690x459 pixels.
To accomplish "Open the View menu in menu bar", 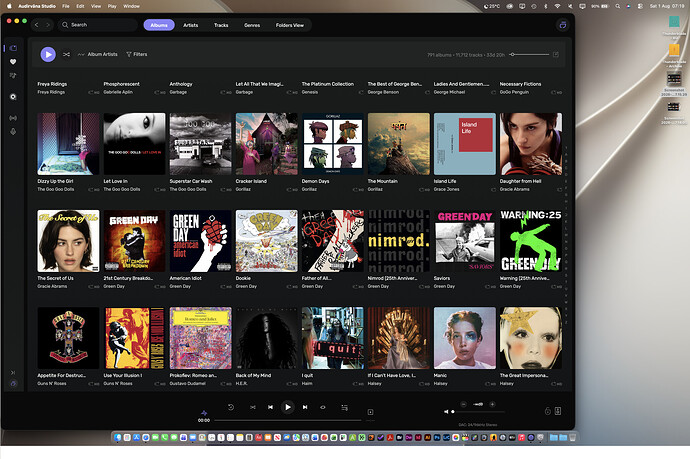I will click(96, 6).
